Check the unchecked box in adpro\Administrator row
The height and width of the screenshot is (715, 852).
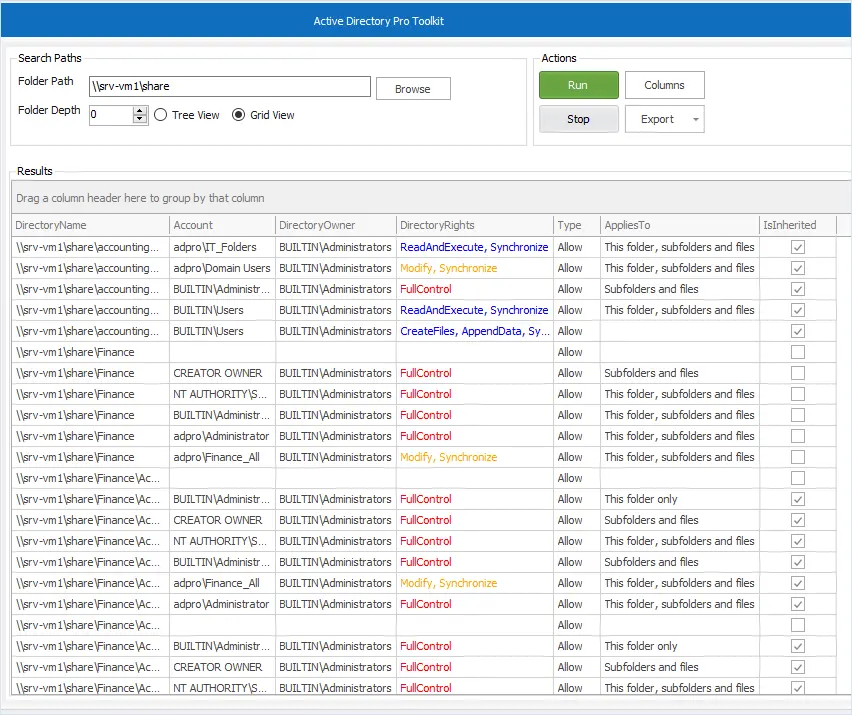tap(798, 436)
